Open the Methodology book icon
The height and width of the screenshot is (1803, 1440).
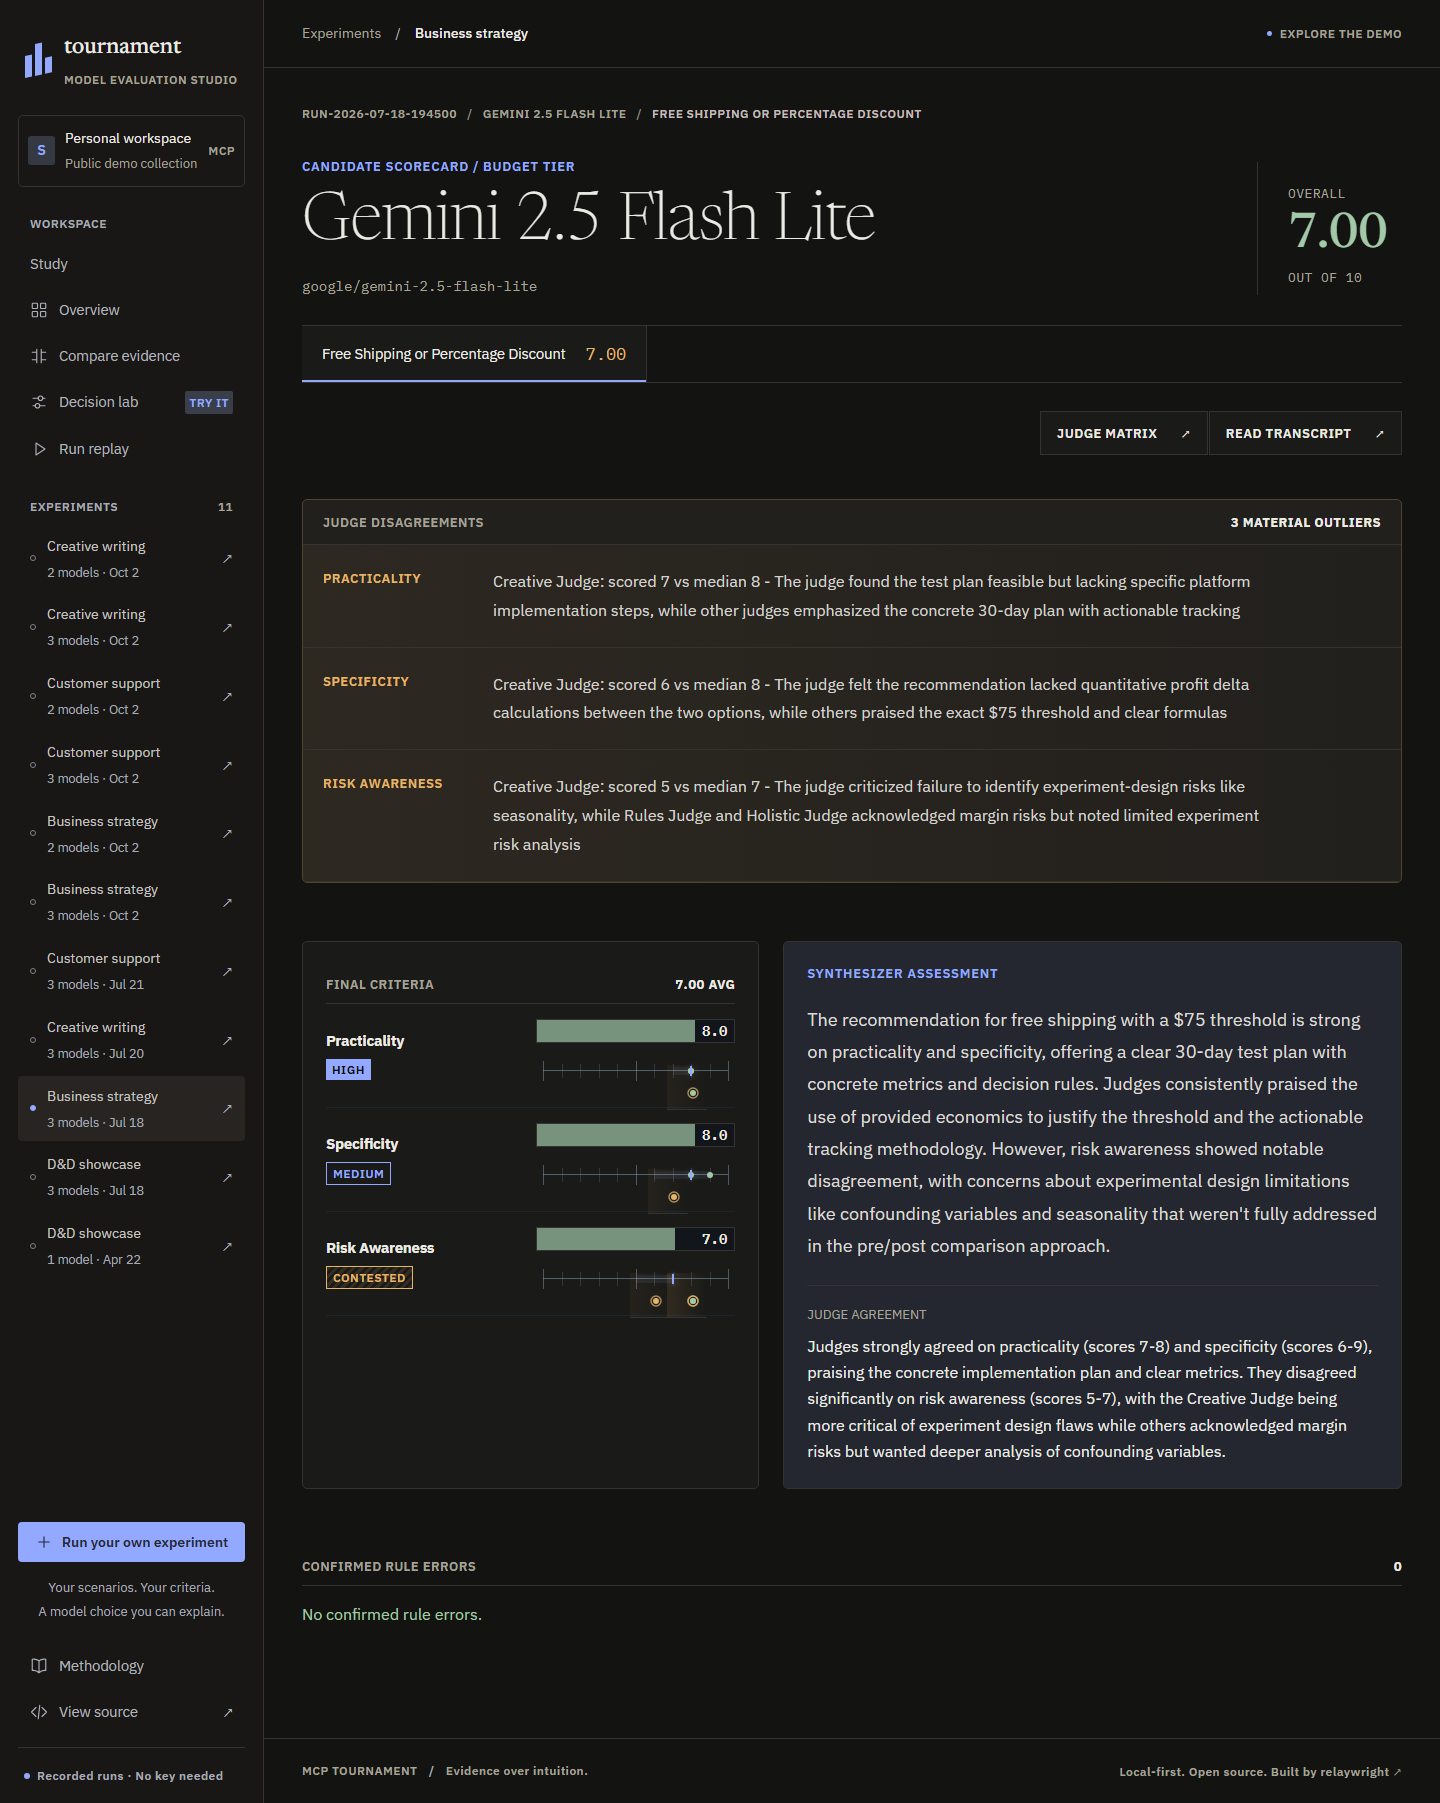tap(39, 1666)
